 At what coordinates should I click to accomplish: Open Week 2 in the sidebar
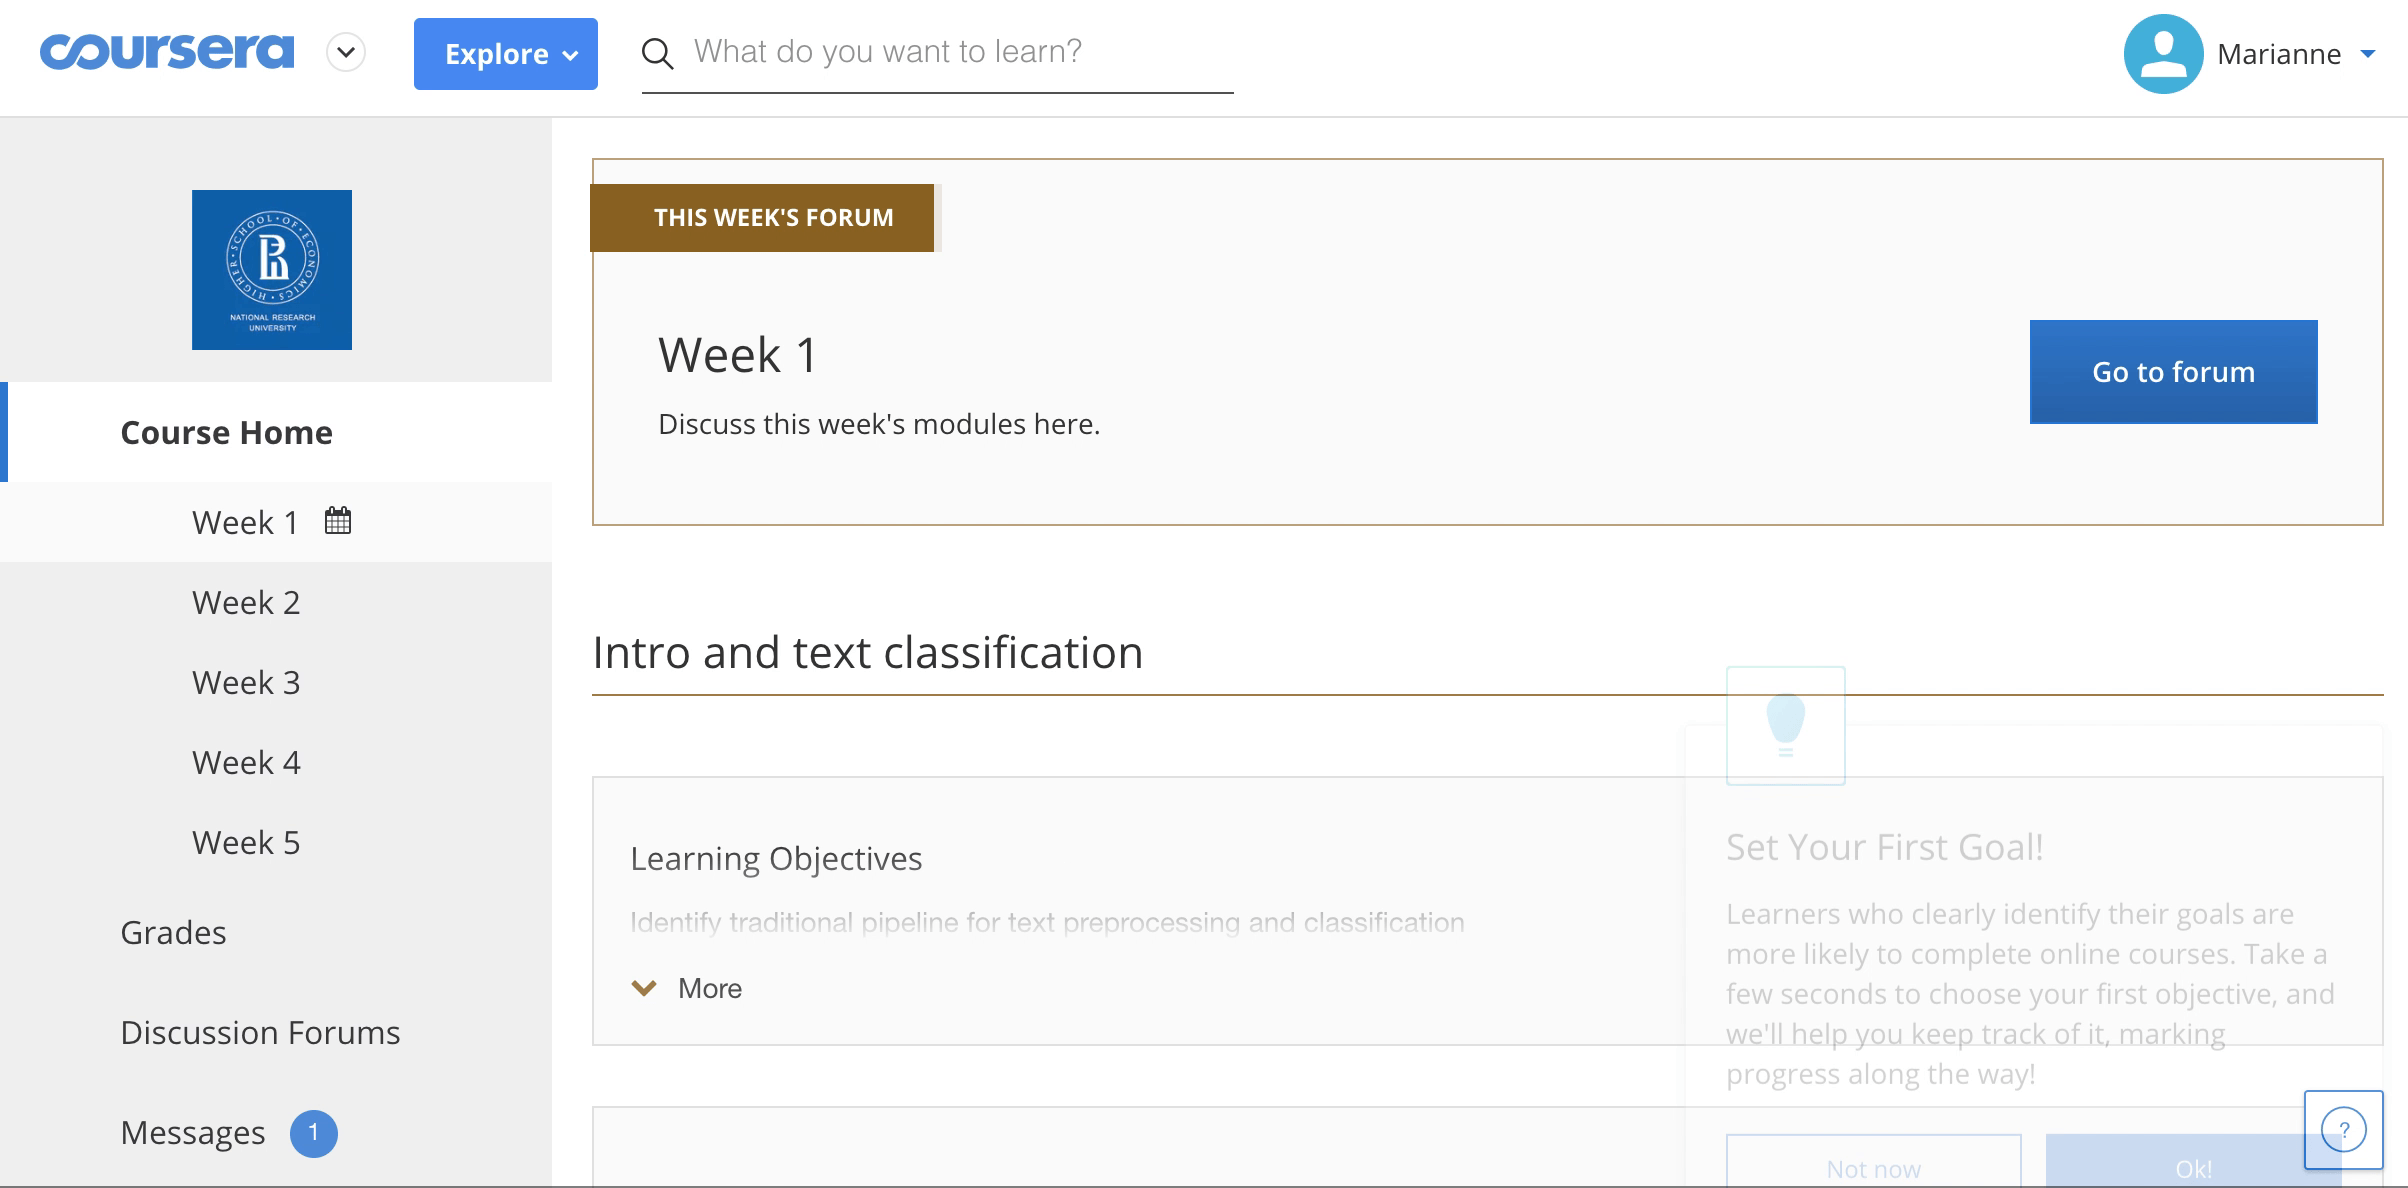click(x=246, y=602)
